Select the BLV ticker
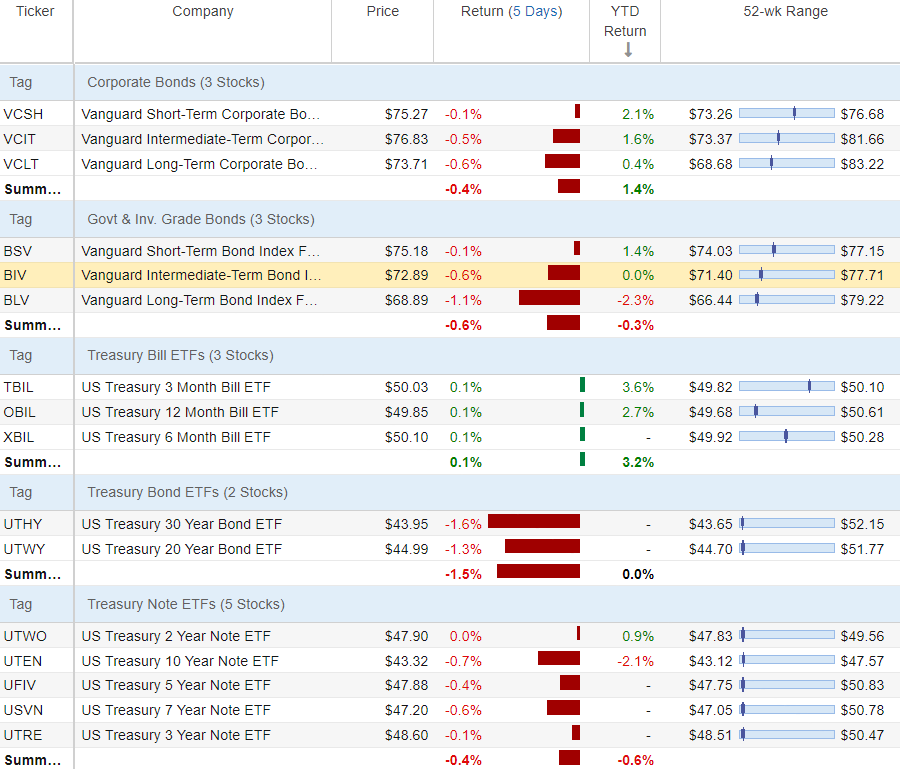This screenshot has height=769, width=900. pos(16,300)
